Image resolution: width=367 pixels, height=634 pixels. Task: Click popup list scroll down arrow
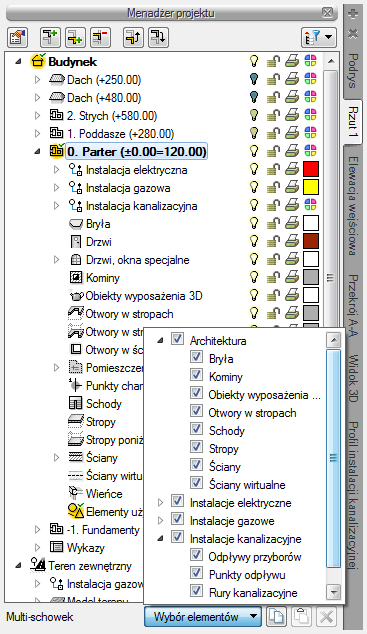(333, 592)
